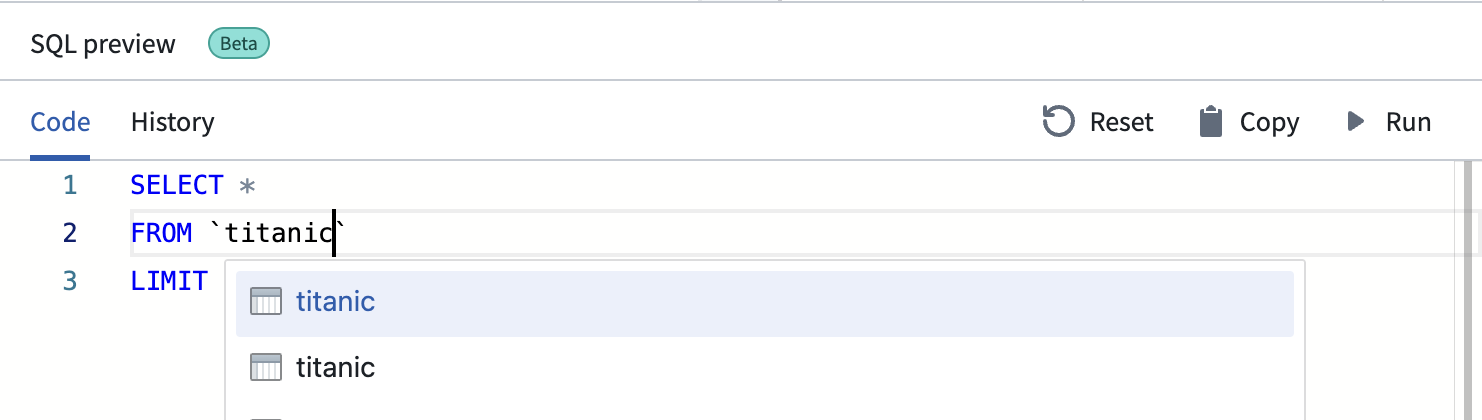The height and width of the screenshot is (420, 1482).
Task: Click line number 1 in the gutter
Action: coord(69,185)
